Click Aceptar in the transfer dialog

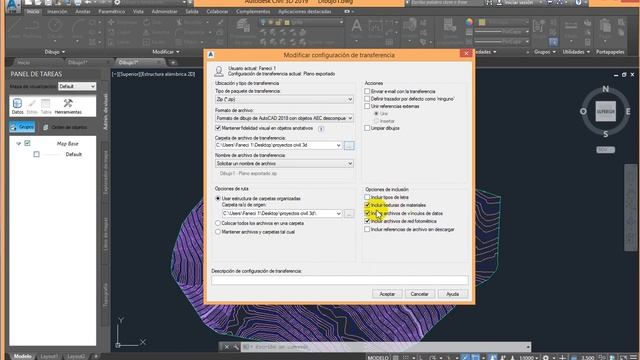(x=387, y=294)
